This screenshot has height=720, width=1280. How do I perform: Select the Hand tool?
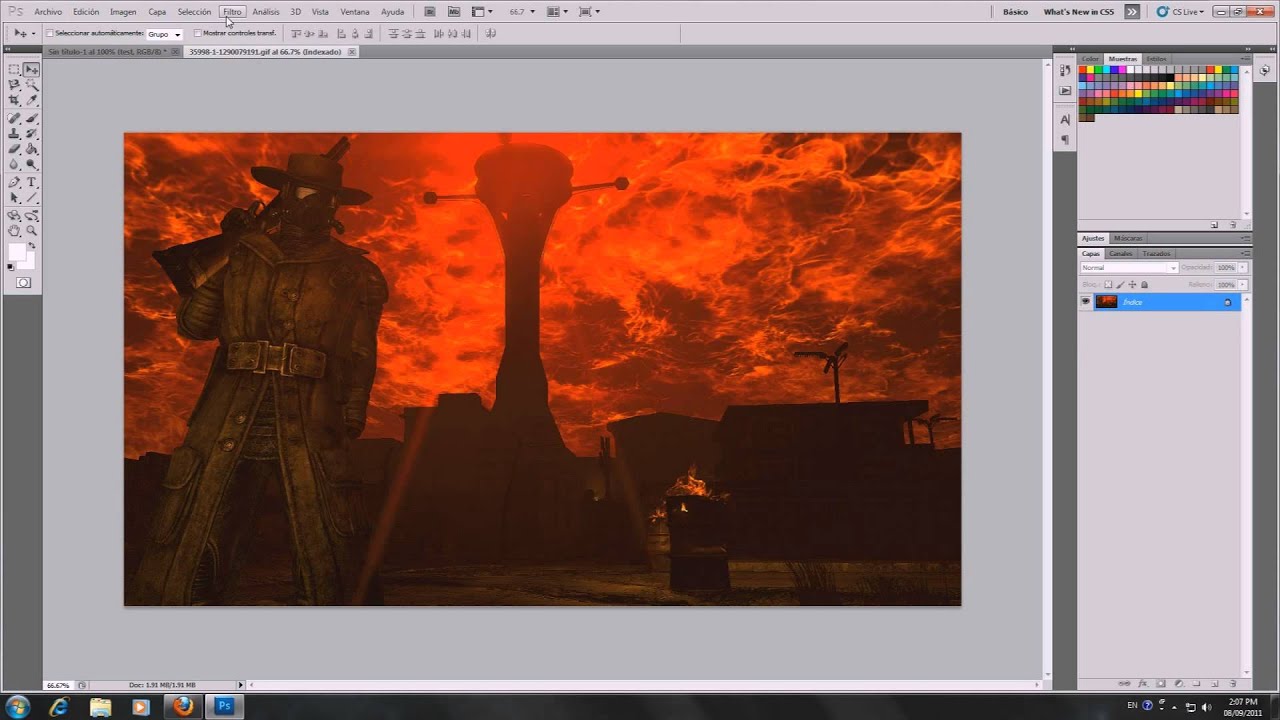click(x=15, y=230)
